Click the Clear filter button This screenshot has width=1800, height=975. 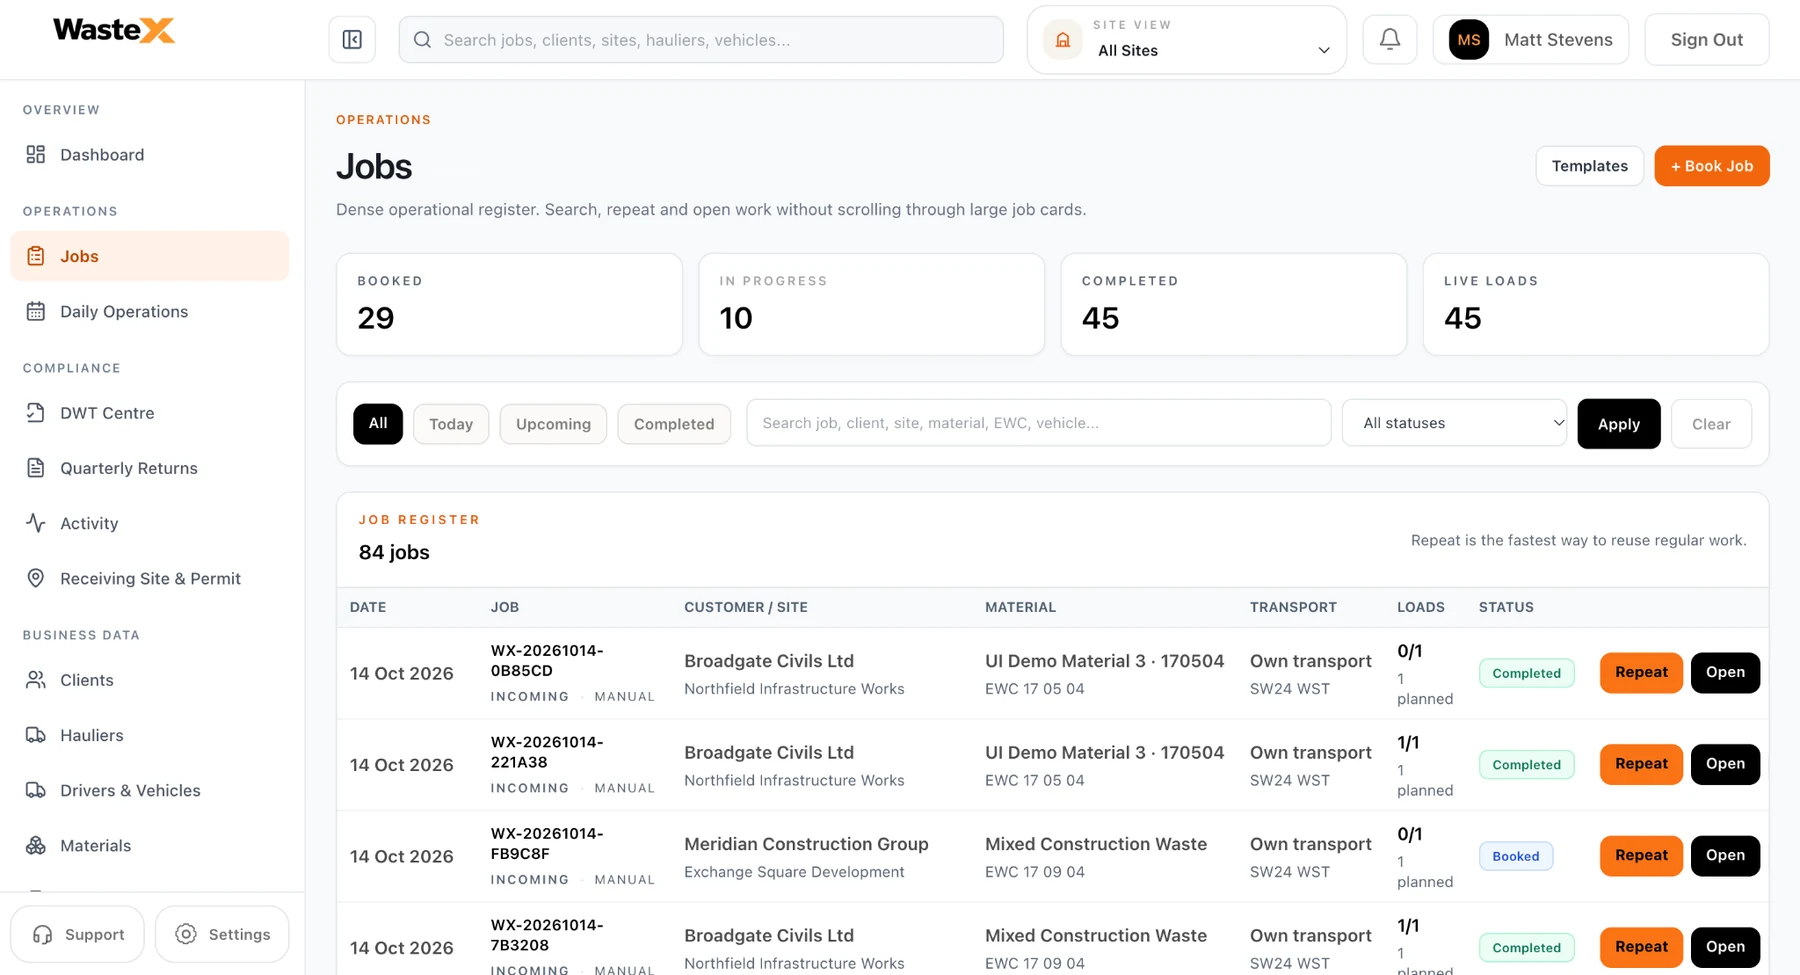(1711, 424)
